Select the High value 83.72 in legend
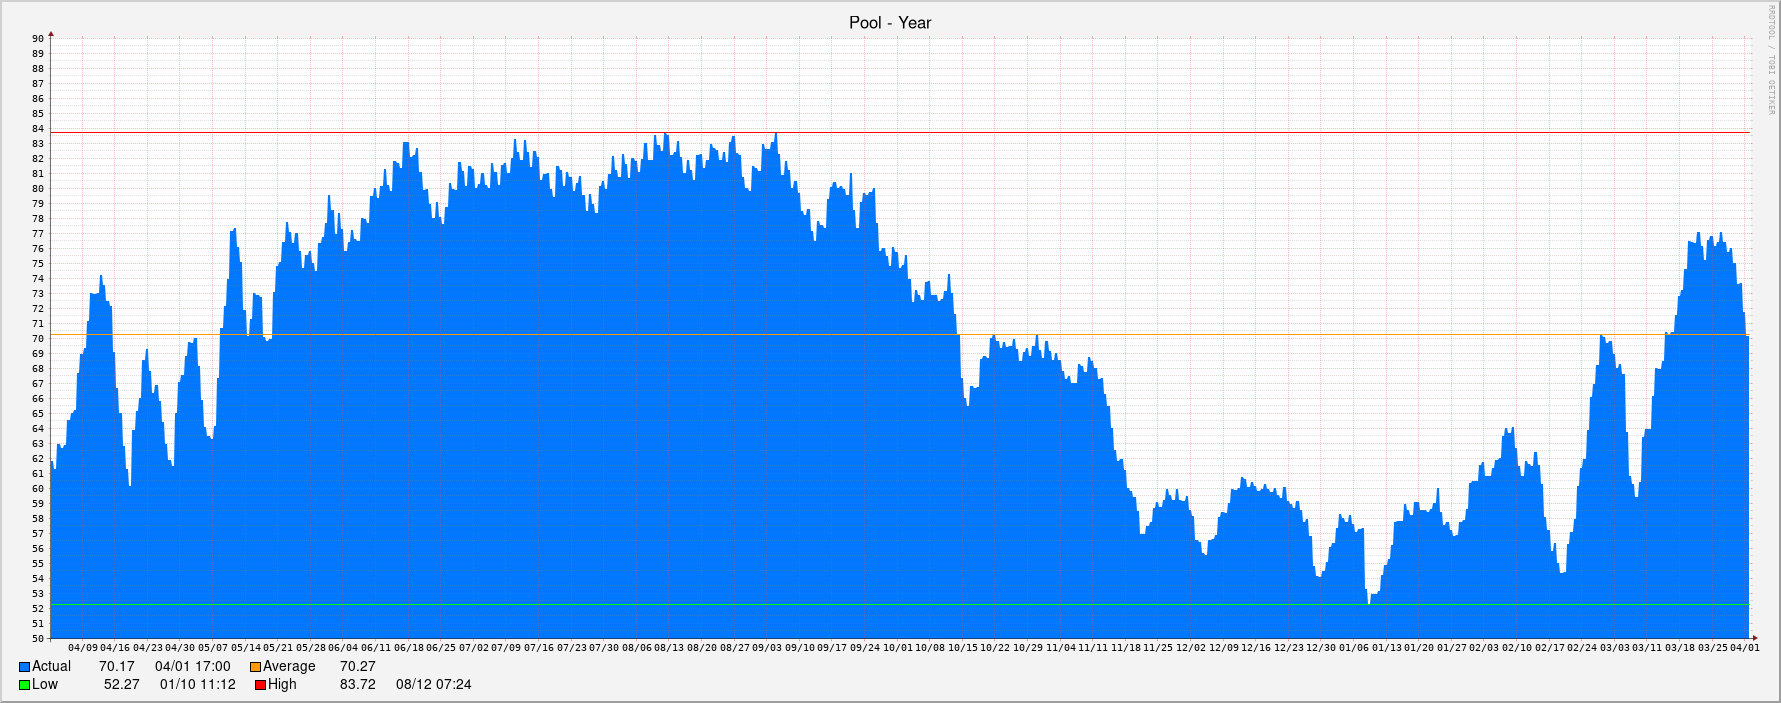 pos(357,685)
